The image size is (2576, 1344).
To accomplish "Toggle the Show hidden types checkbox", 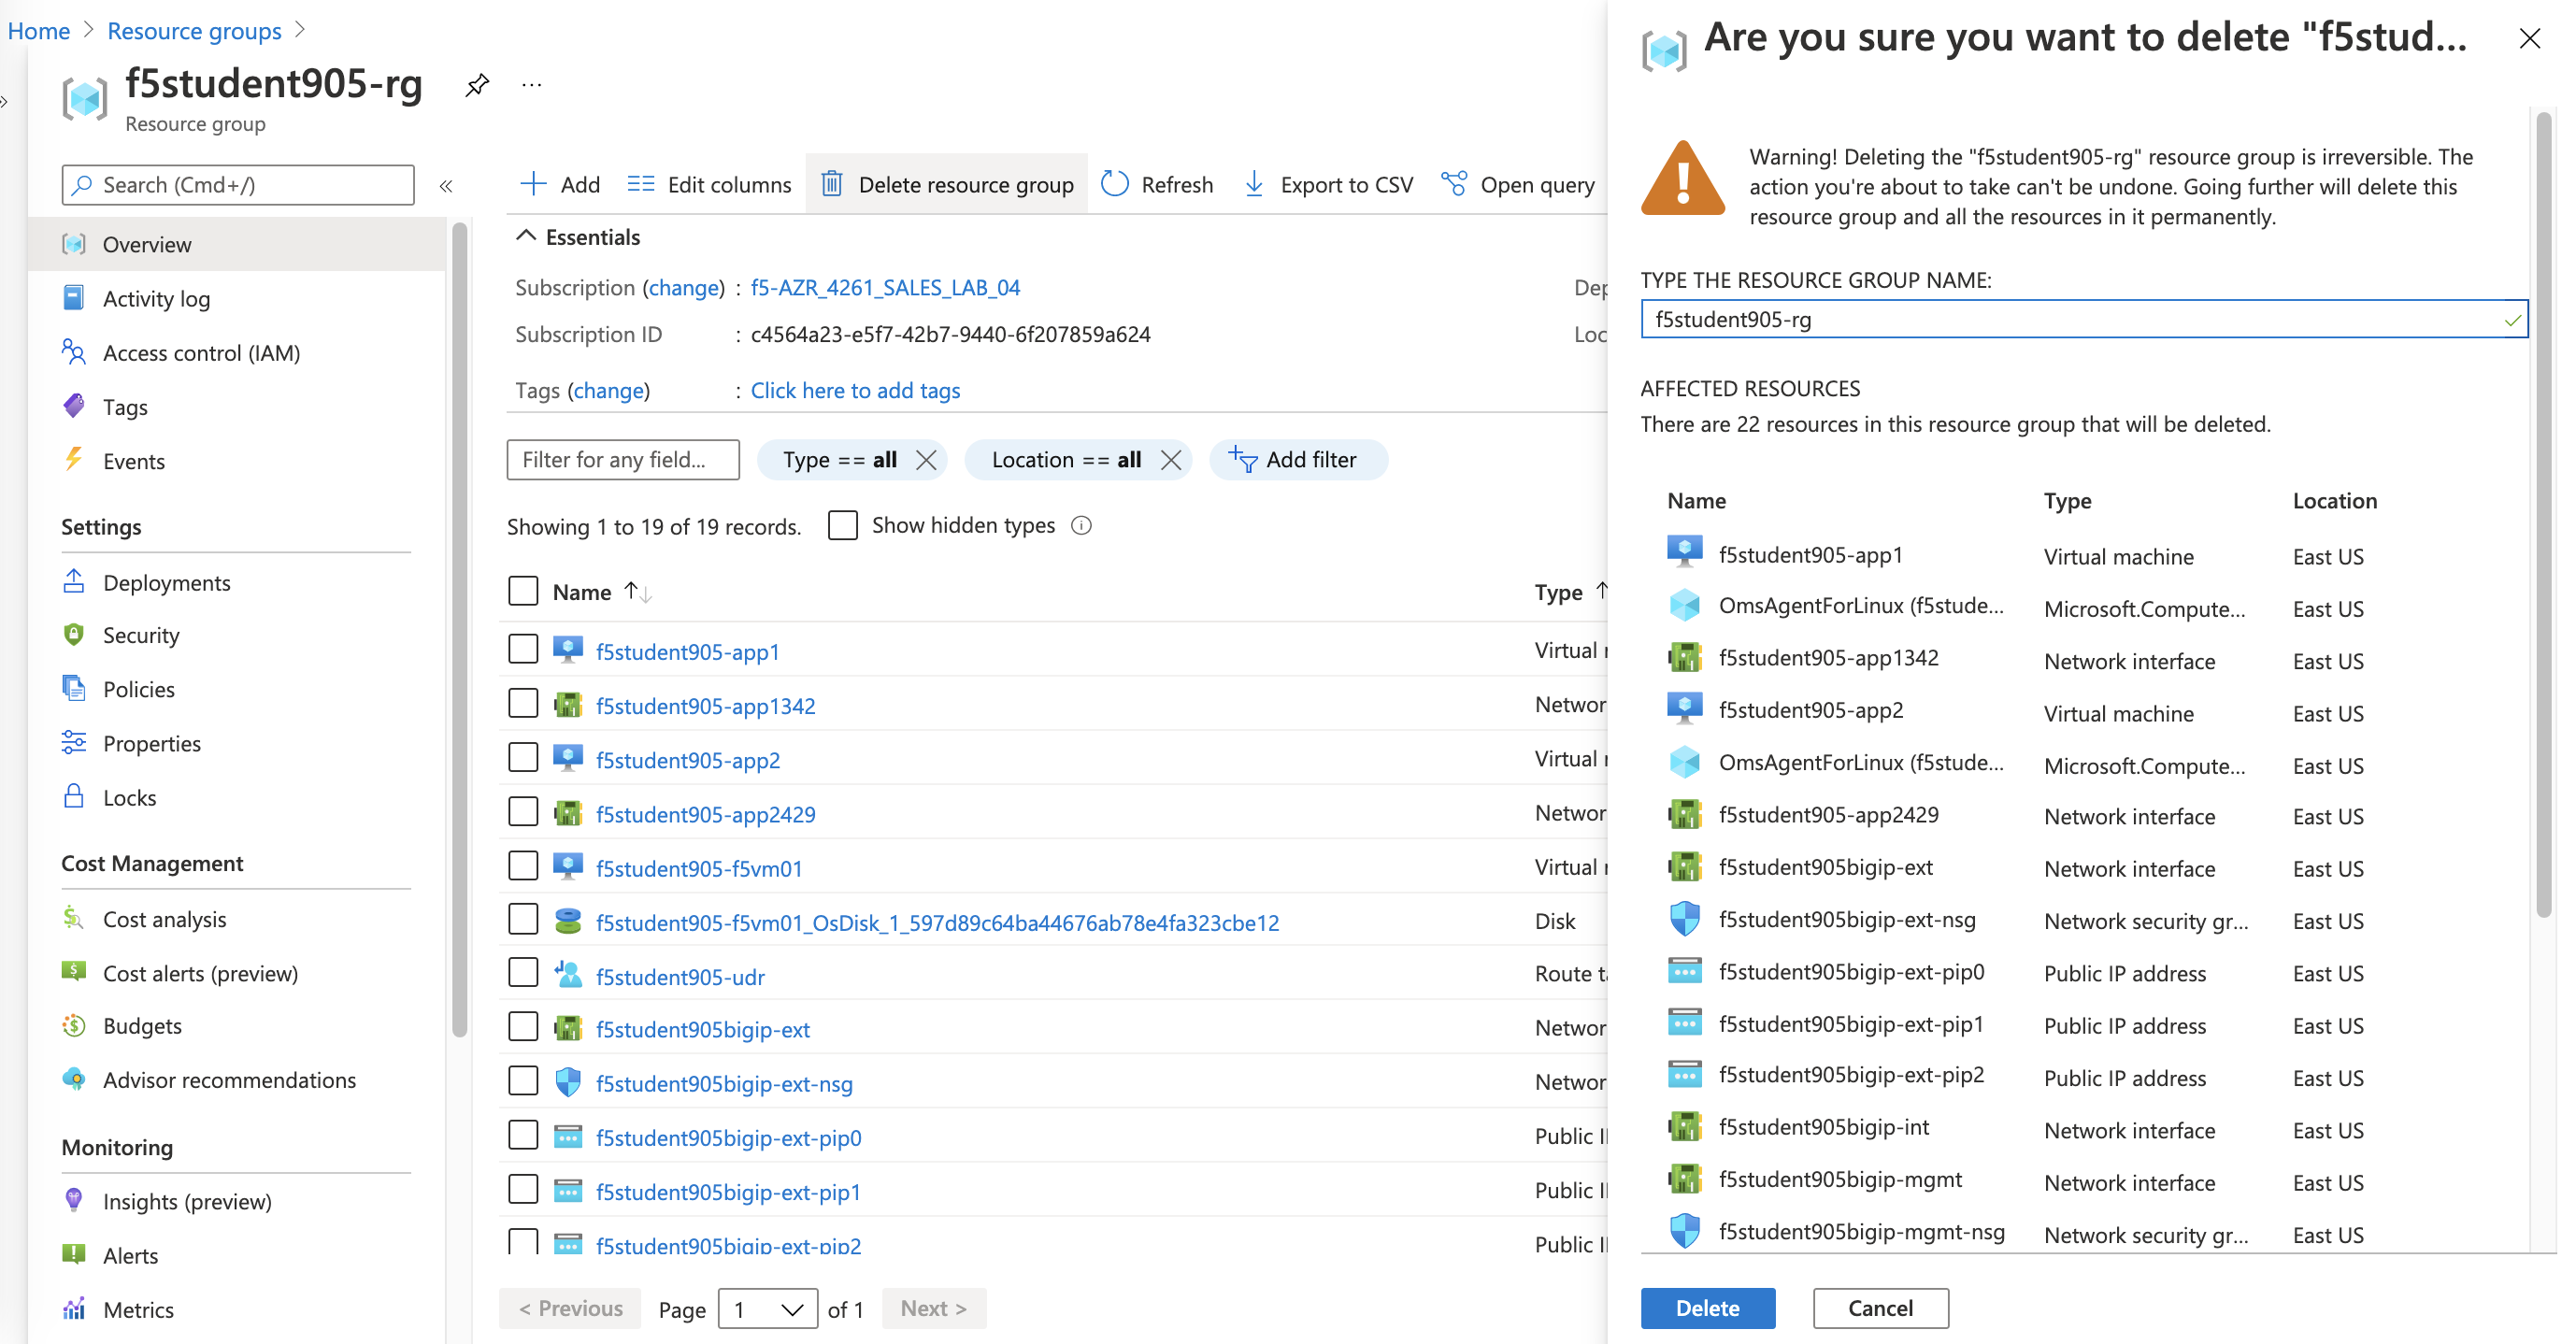I will (x=843, y=525).
